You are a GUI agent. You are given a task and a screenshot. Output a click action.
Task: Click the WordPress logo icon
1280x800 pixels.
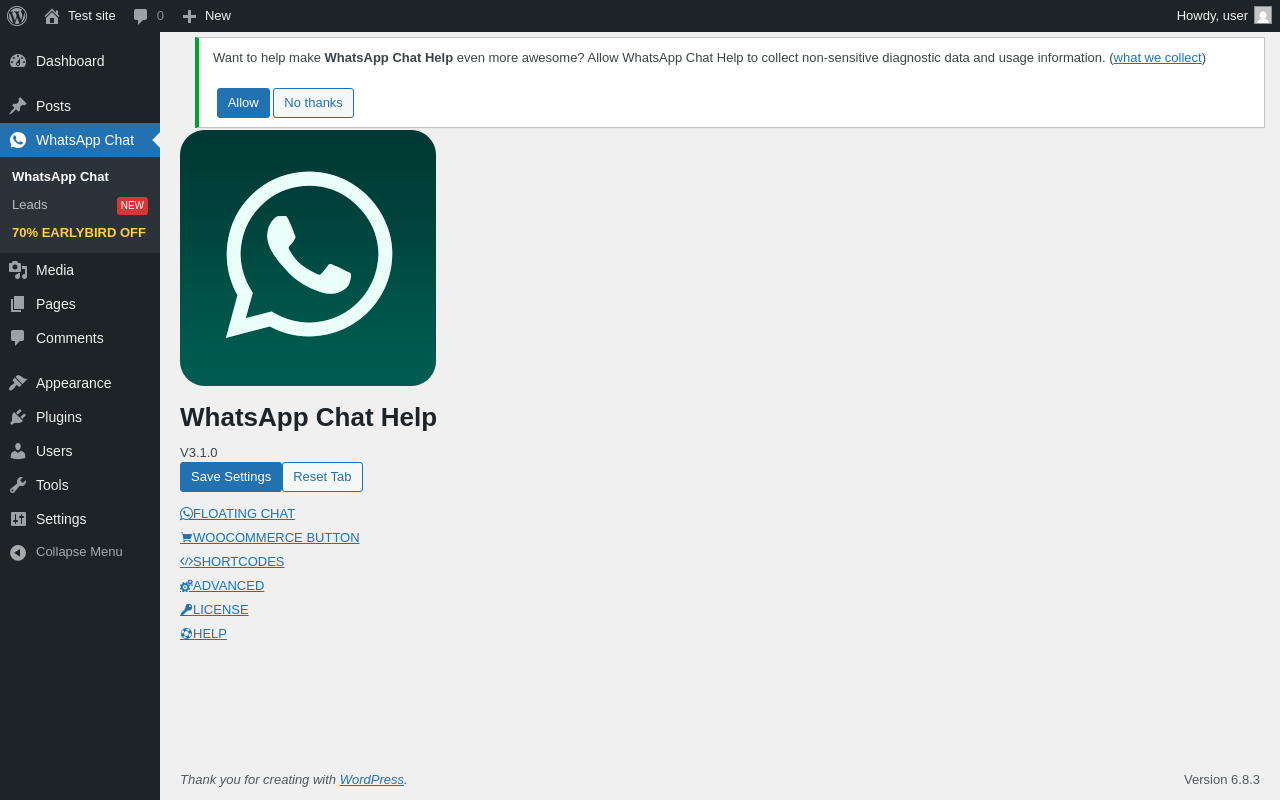(x=17, y=16)
